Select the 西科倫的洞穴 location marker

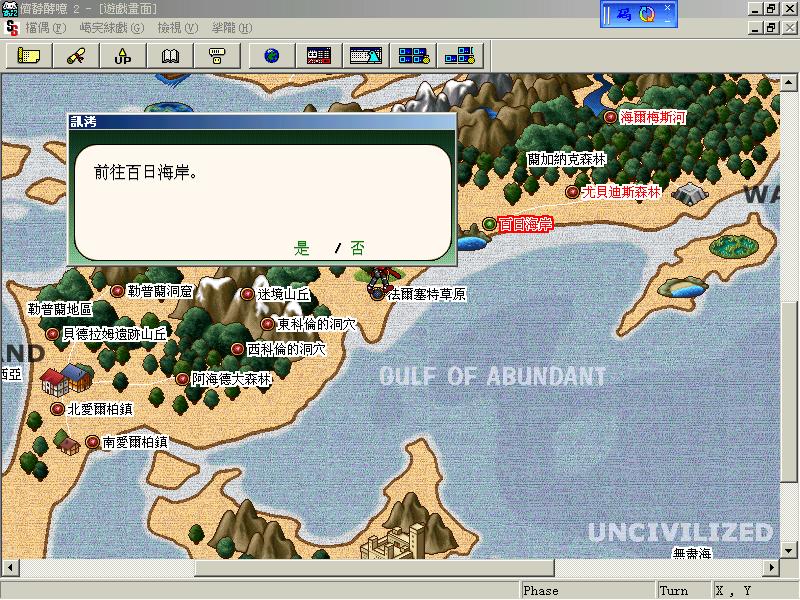click(x=237, y=349)
